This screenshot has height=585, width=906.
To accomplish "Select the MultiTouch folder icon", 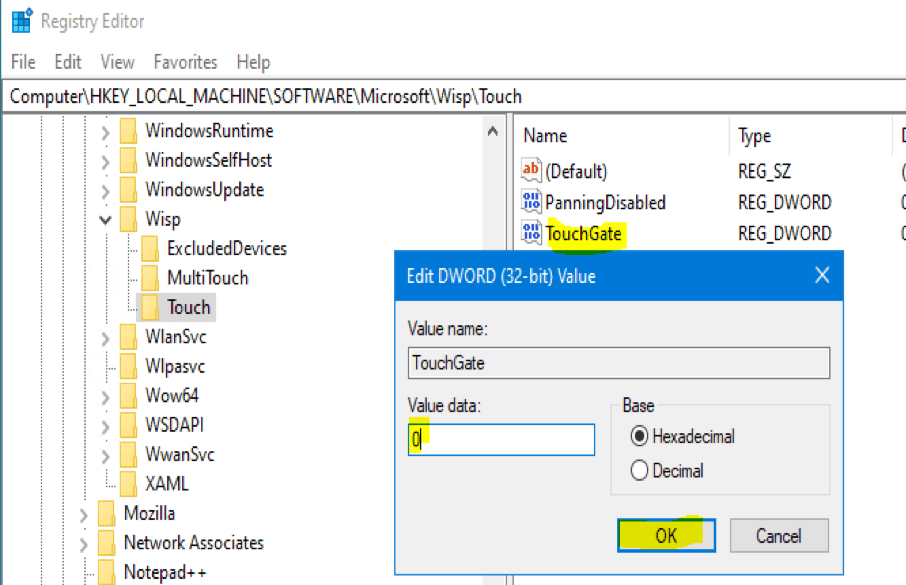I will coord(150,278).
